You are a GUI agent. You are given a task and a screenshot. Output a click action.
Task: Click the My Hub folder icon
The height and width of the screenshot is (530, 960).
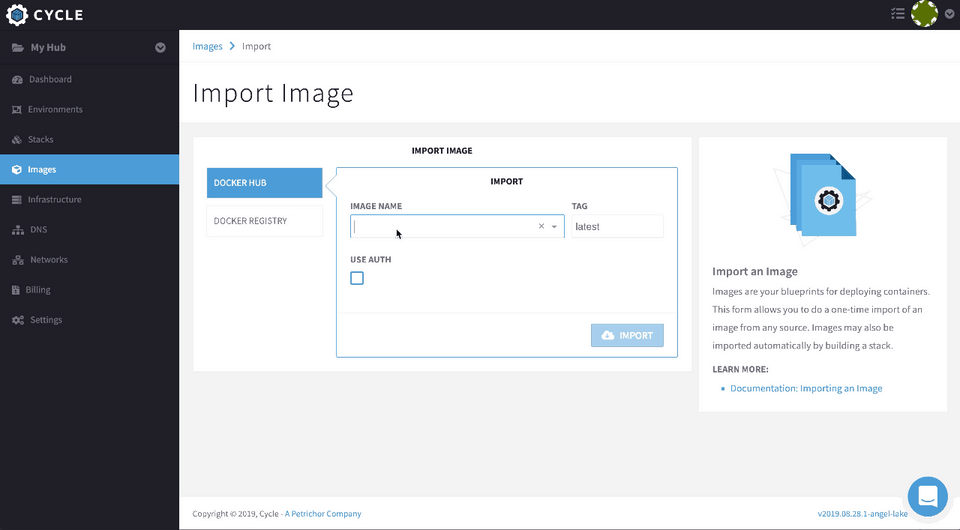(x=18, y=48)
